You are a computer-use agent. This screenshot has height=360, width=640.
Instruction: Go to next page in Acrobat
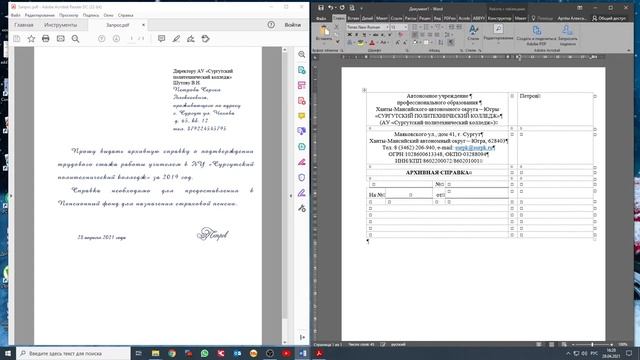click(116, 39)
